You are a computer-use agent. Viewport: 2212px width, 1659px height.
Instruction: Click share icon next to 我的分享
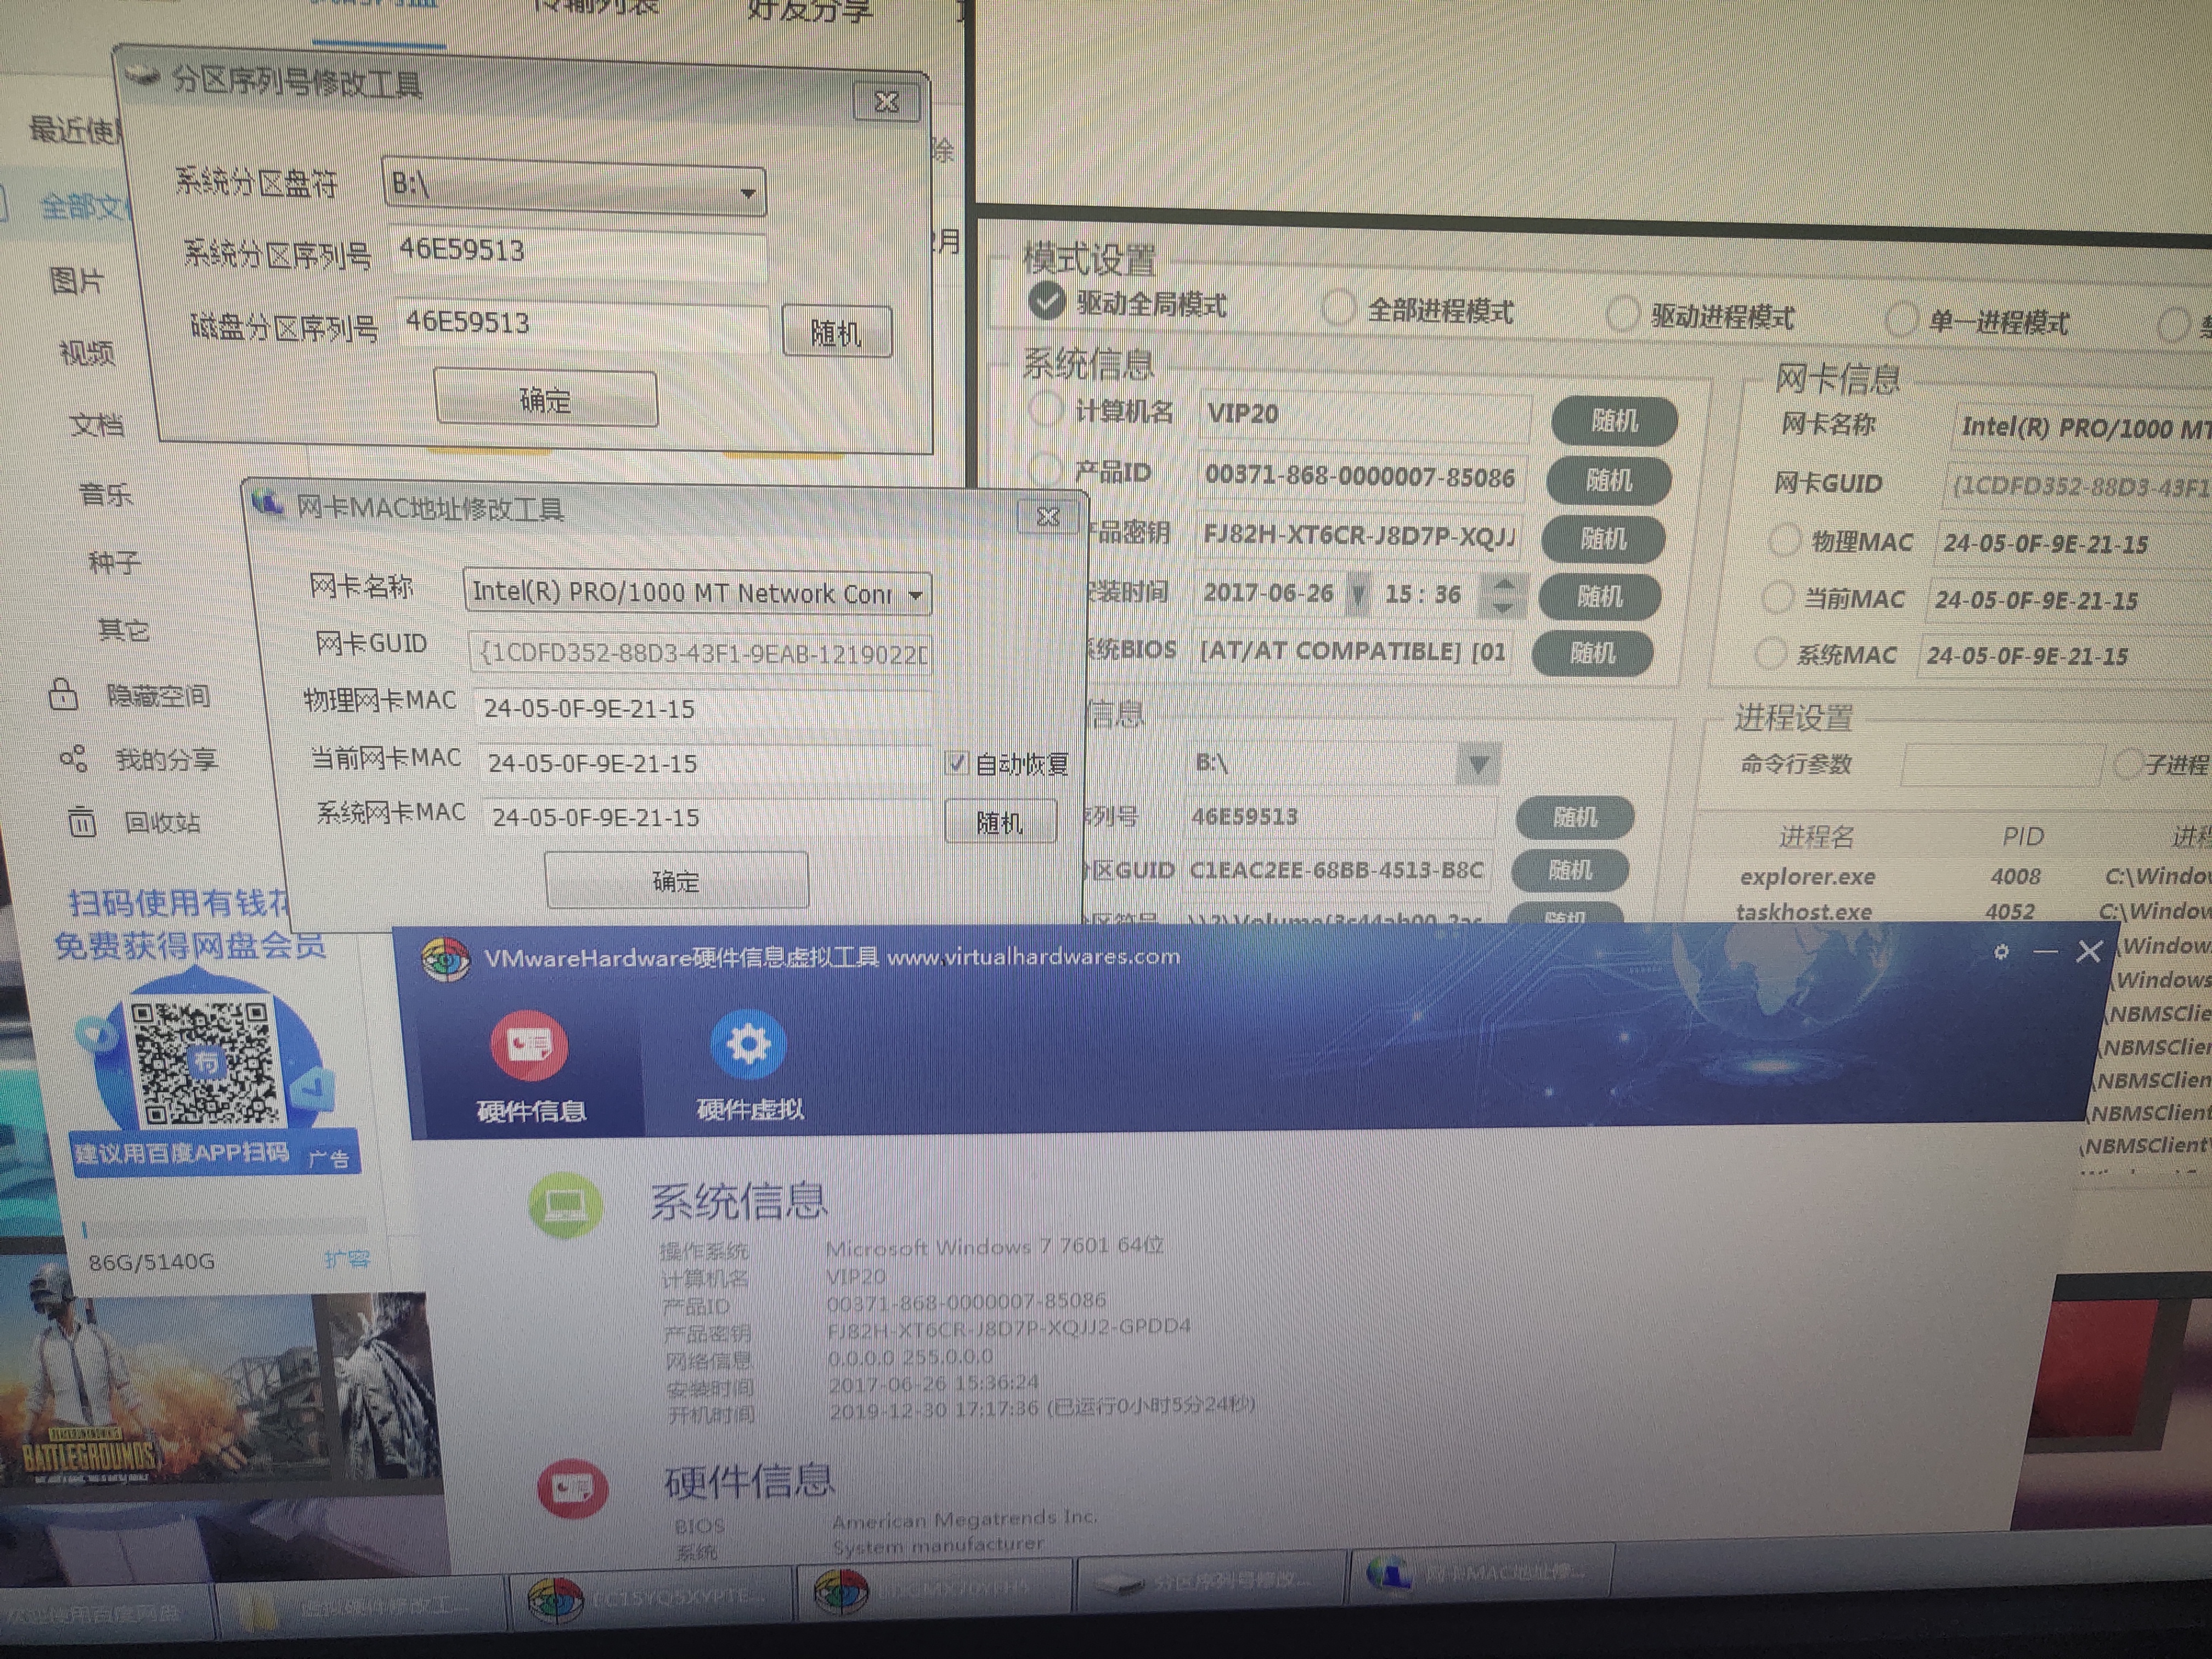point(73,759)
